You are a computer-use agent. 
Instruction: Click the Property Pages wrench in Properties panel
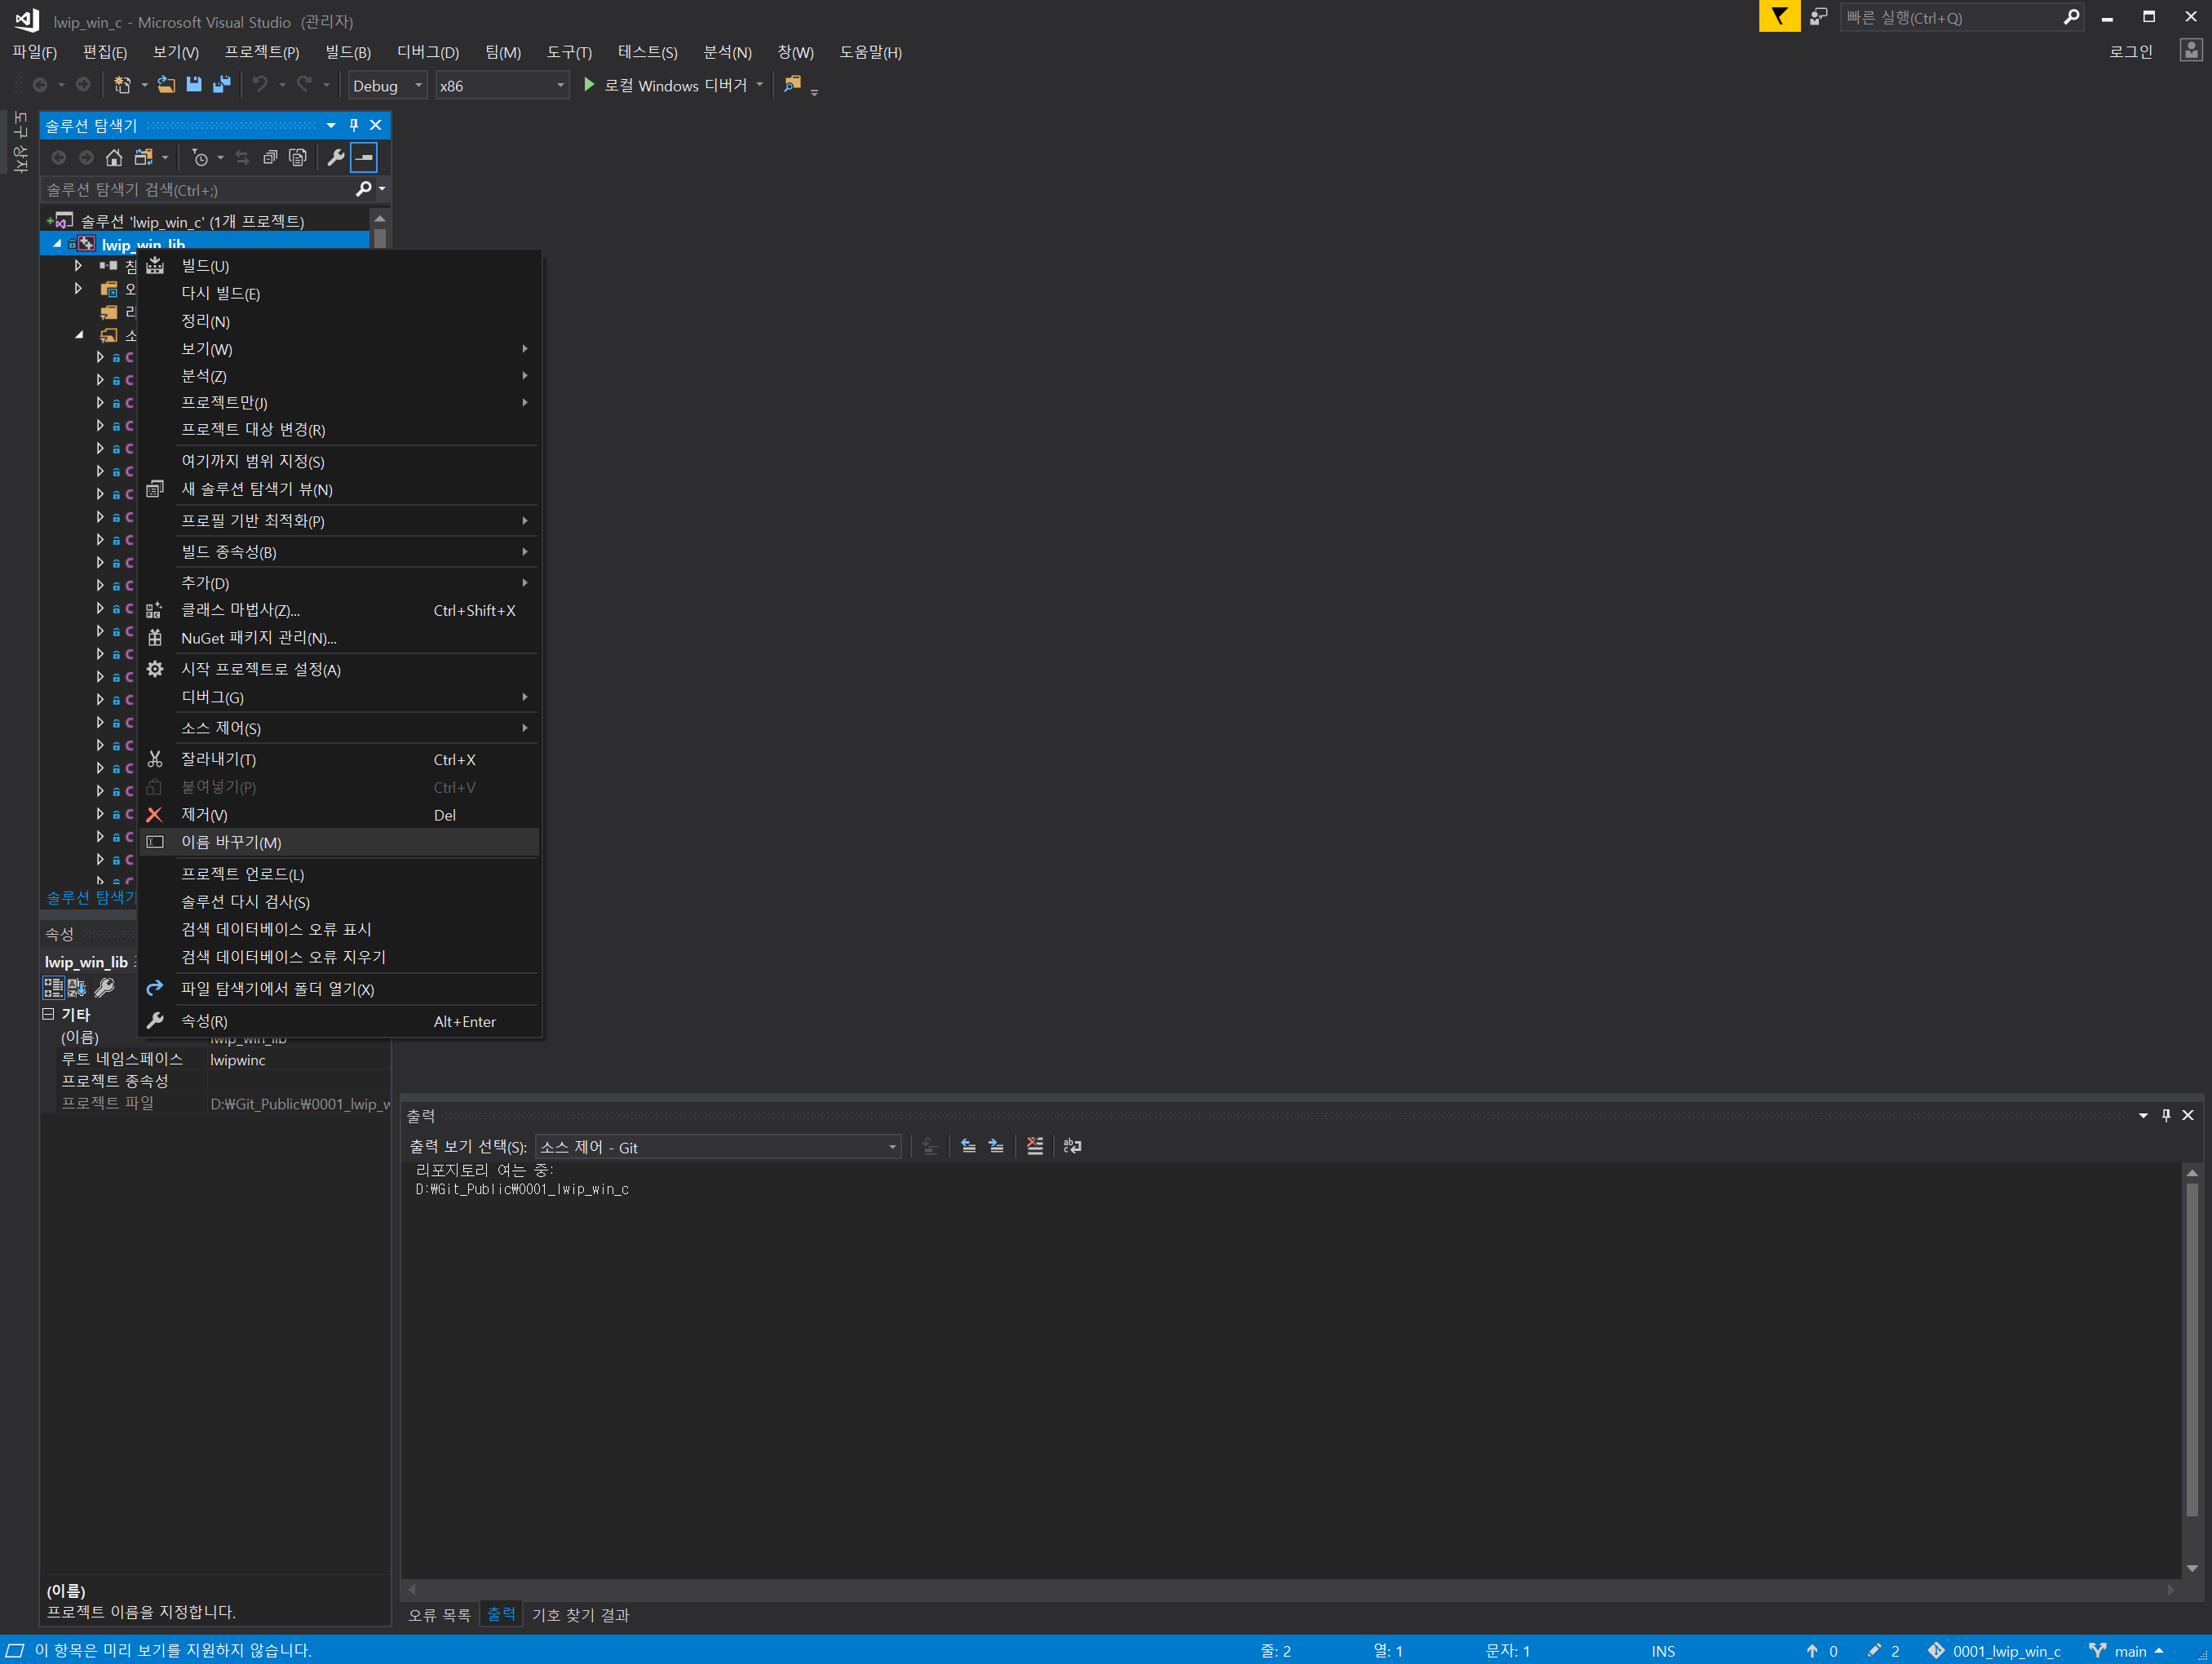[105, 988]
